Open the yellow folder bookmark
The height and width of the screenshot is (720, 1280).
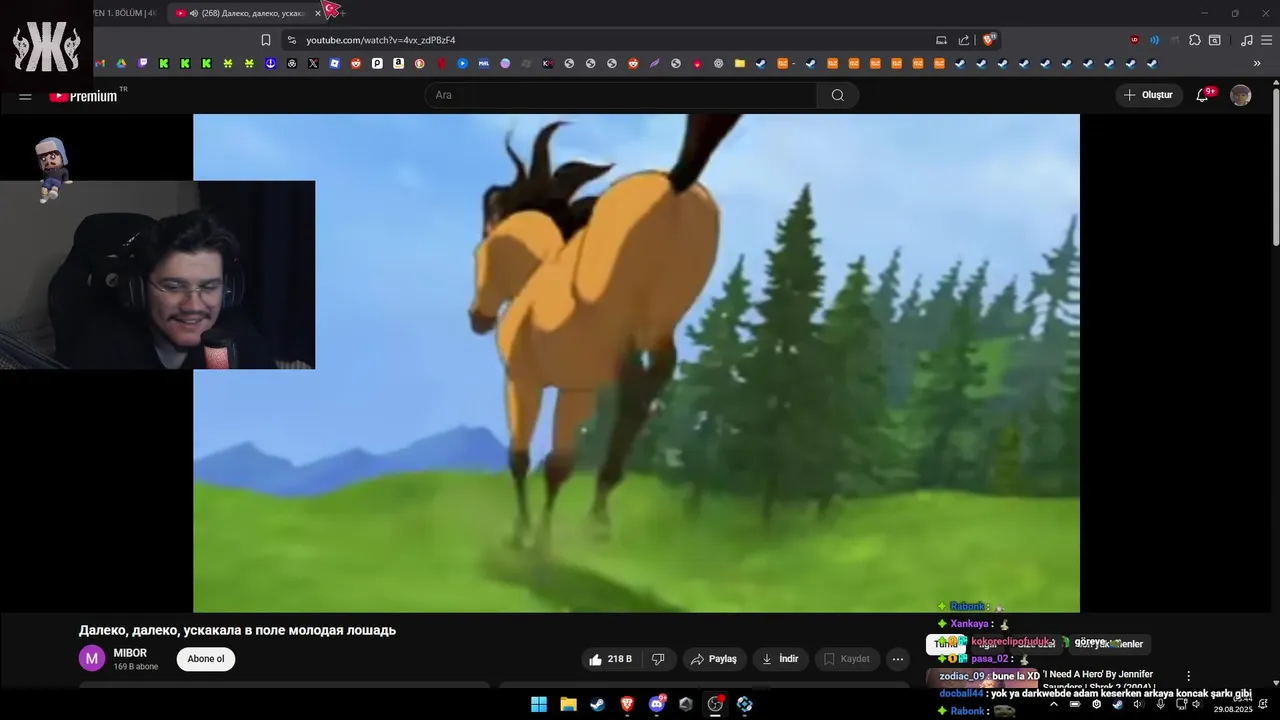click(x=740, y=63)
